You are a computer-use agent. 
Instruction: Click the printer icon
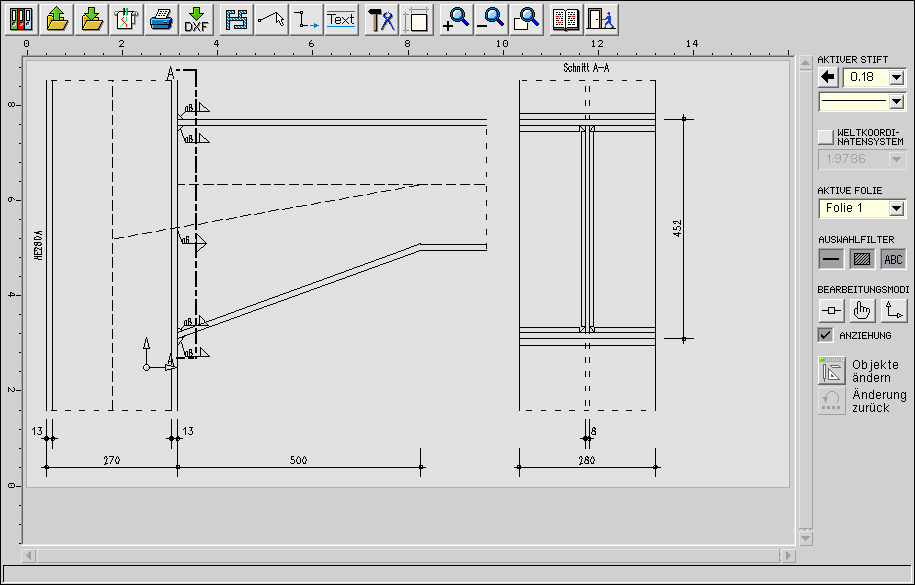click(161, 18)
